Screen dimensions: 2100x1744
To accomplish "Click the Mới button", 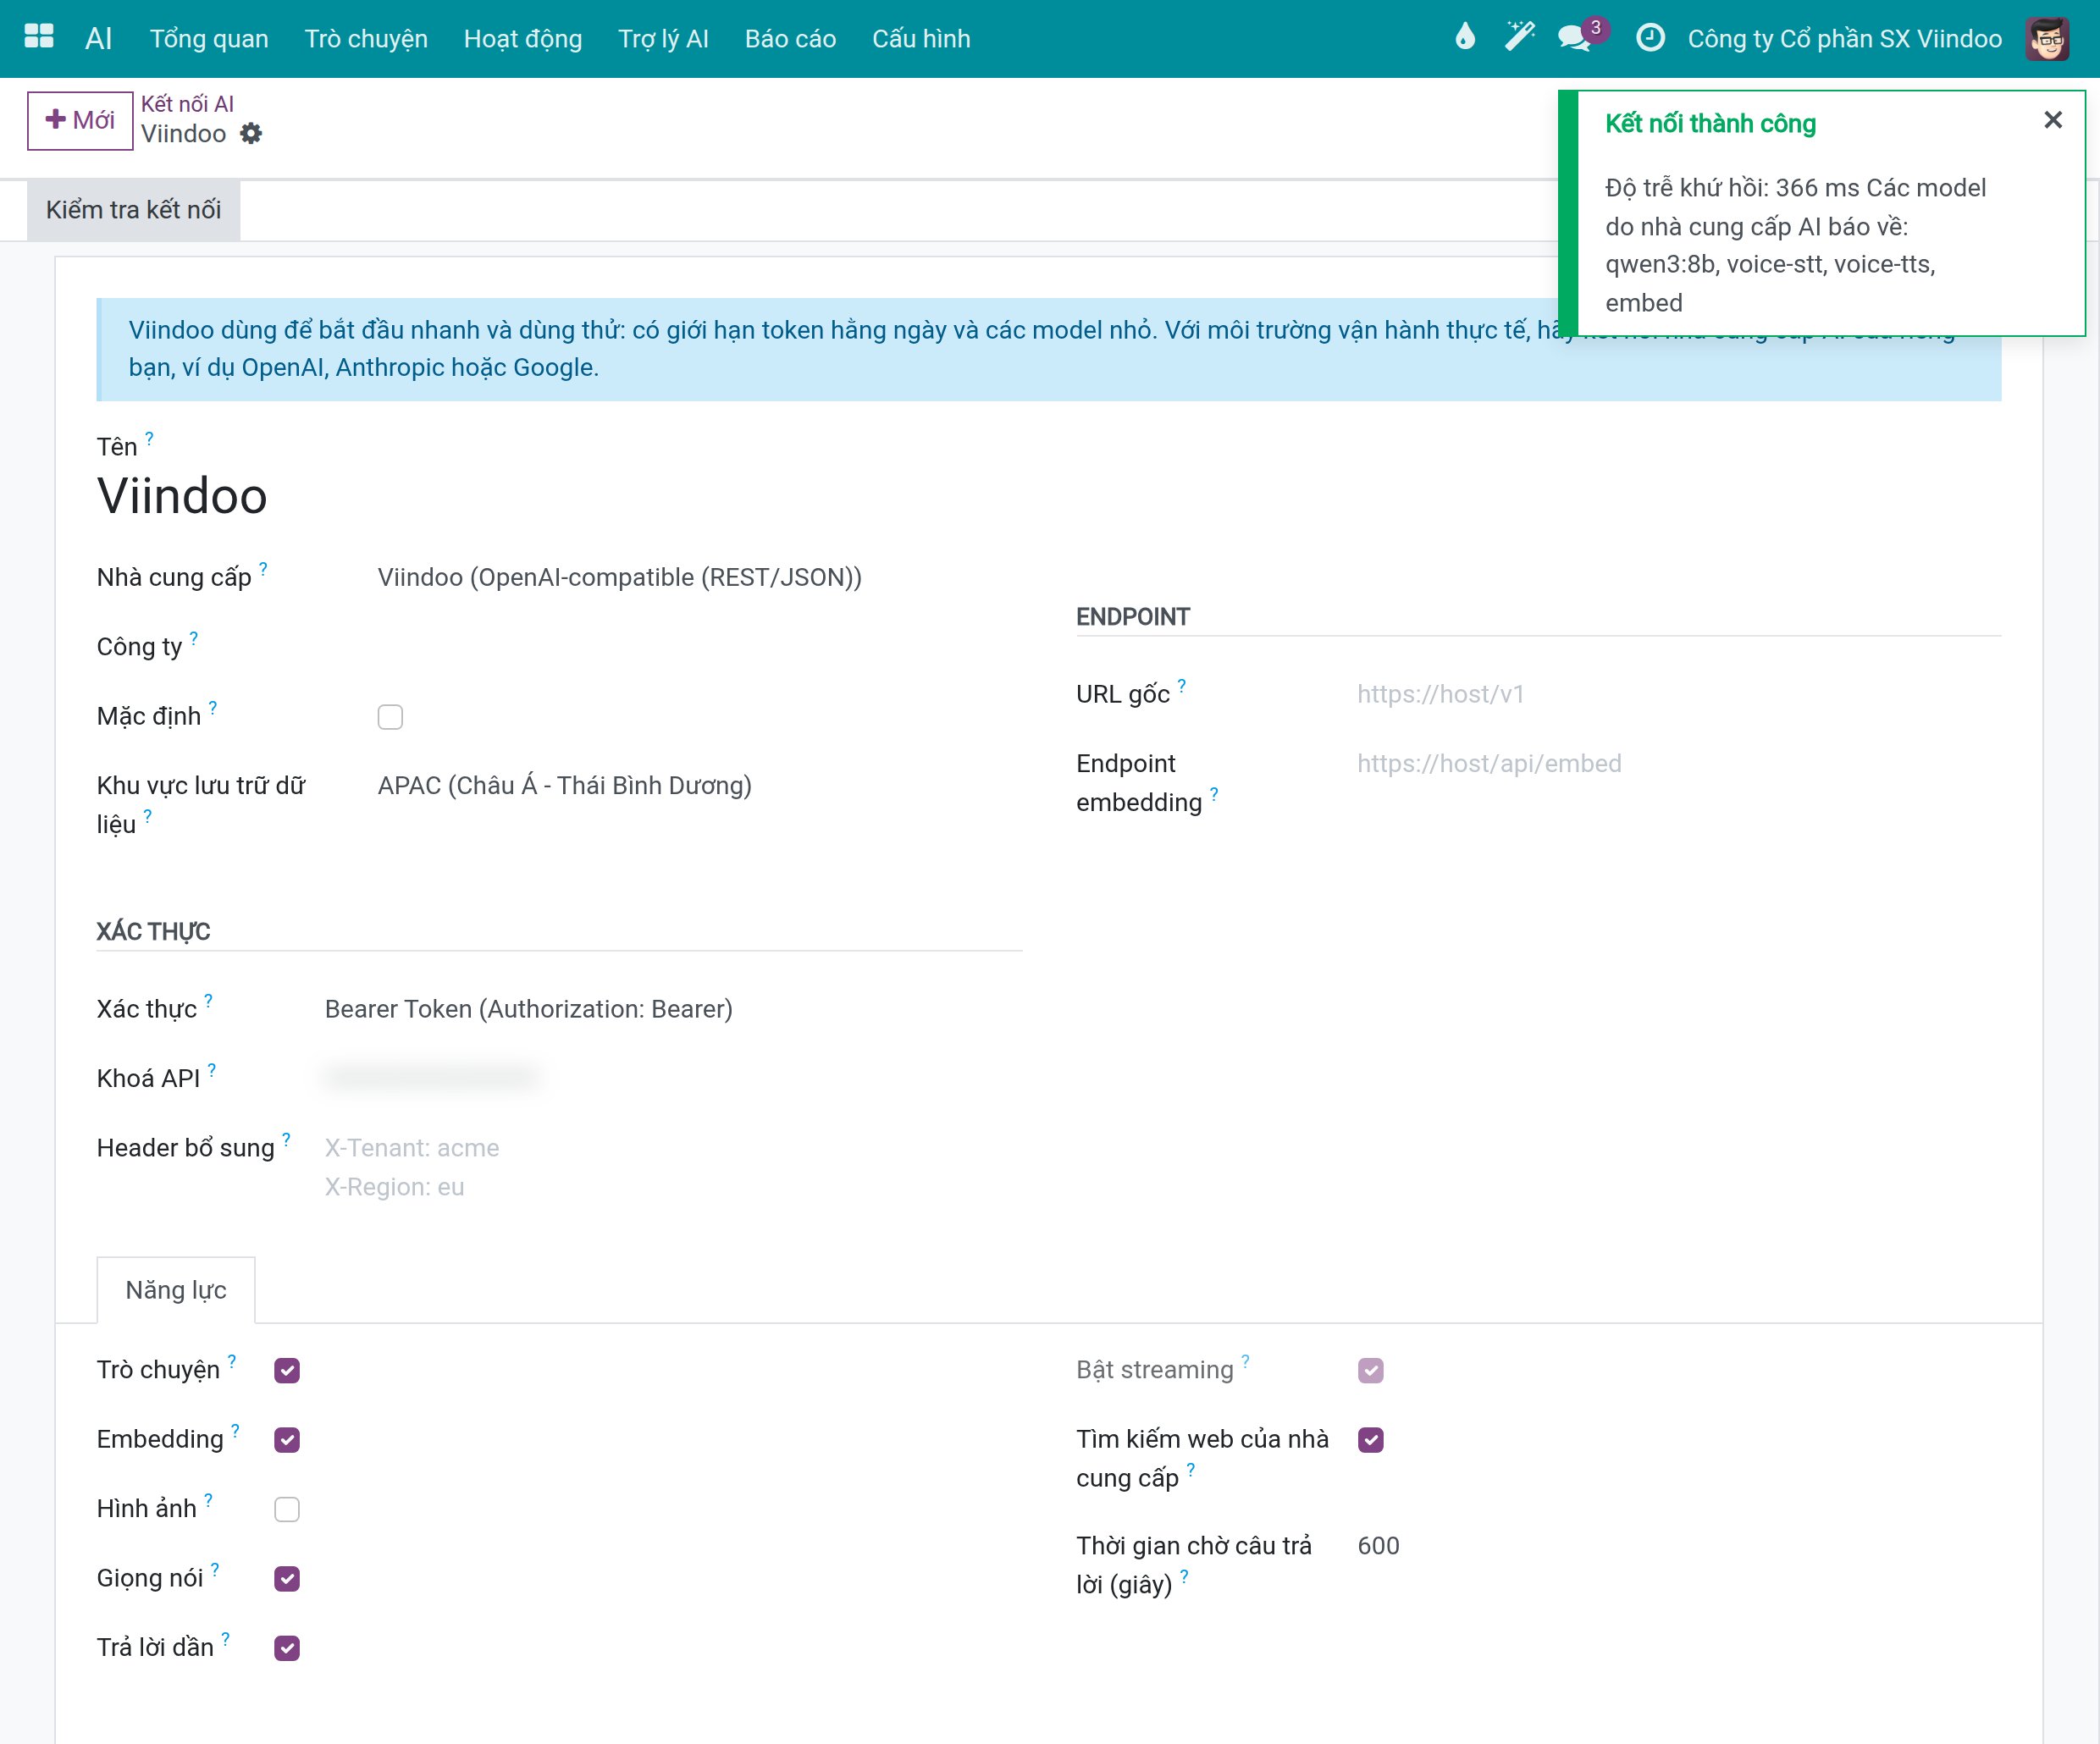I will (80, 120).
